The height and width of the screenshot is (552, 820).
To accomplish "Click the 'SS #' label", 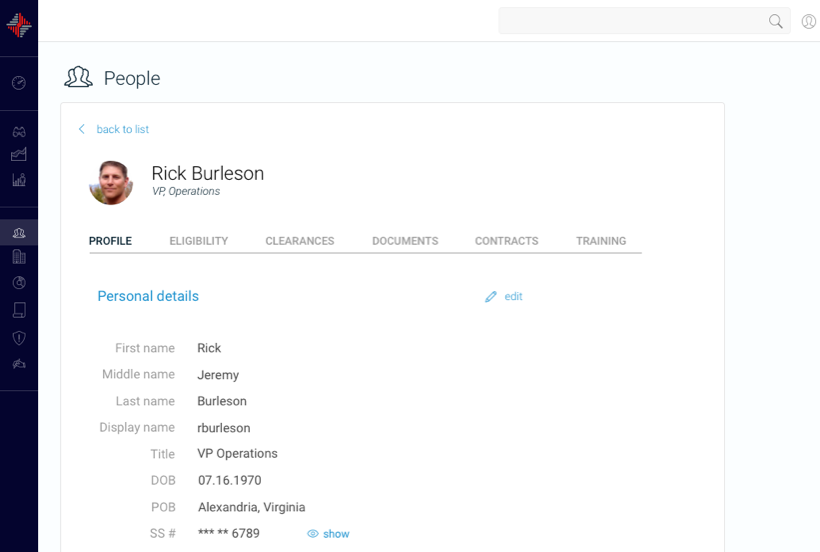I will pyautogui.click(x=163, y=533).
